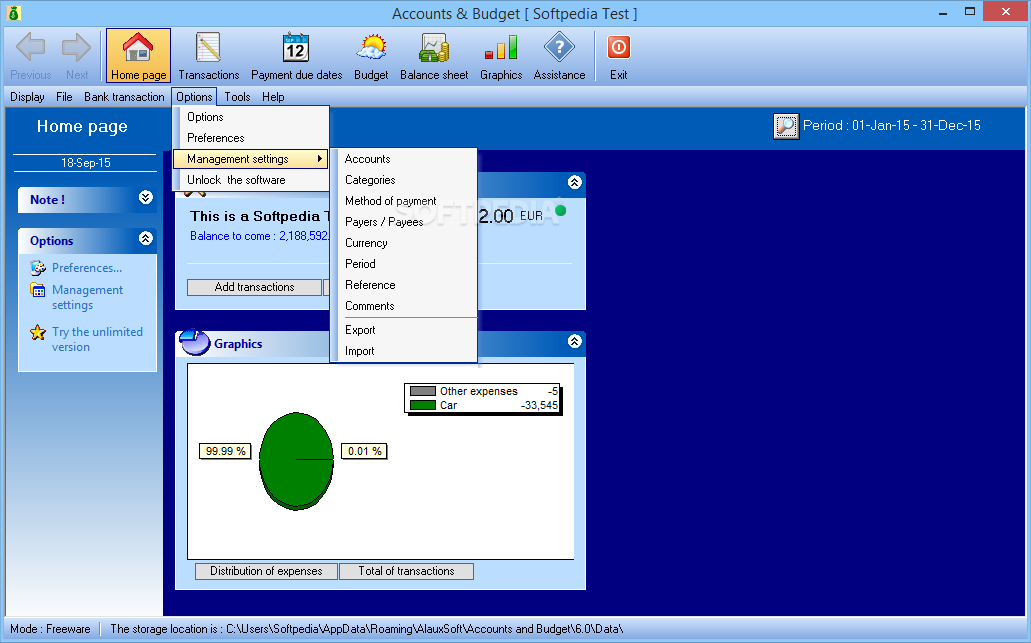
Task: Click Mode : Freeware status bar entry
Action: (50, 629)
